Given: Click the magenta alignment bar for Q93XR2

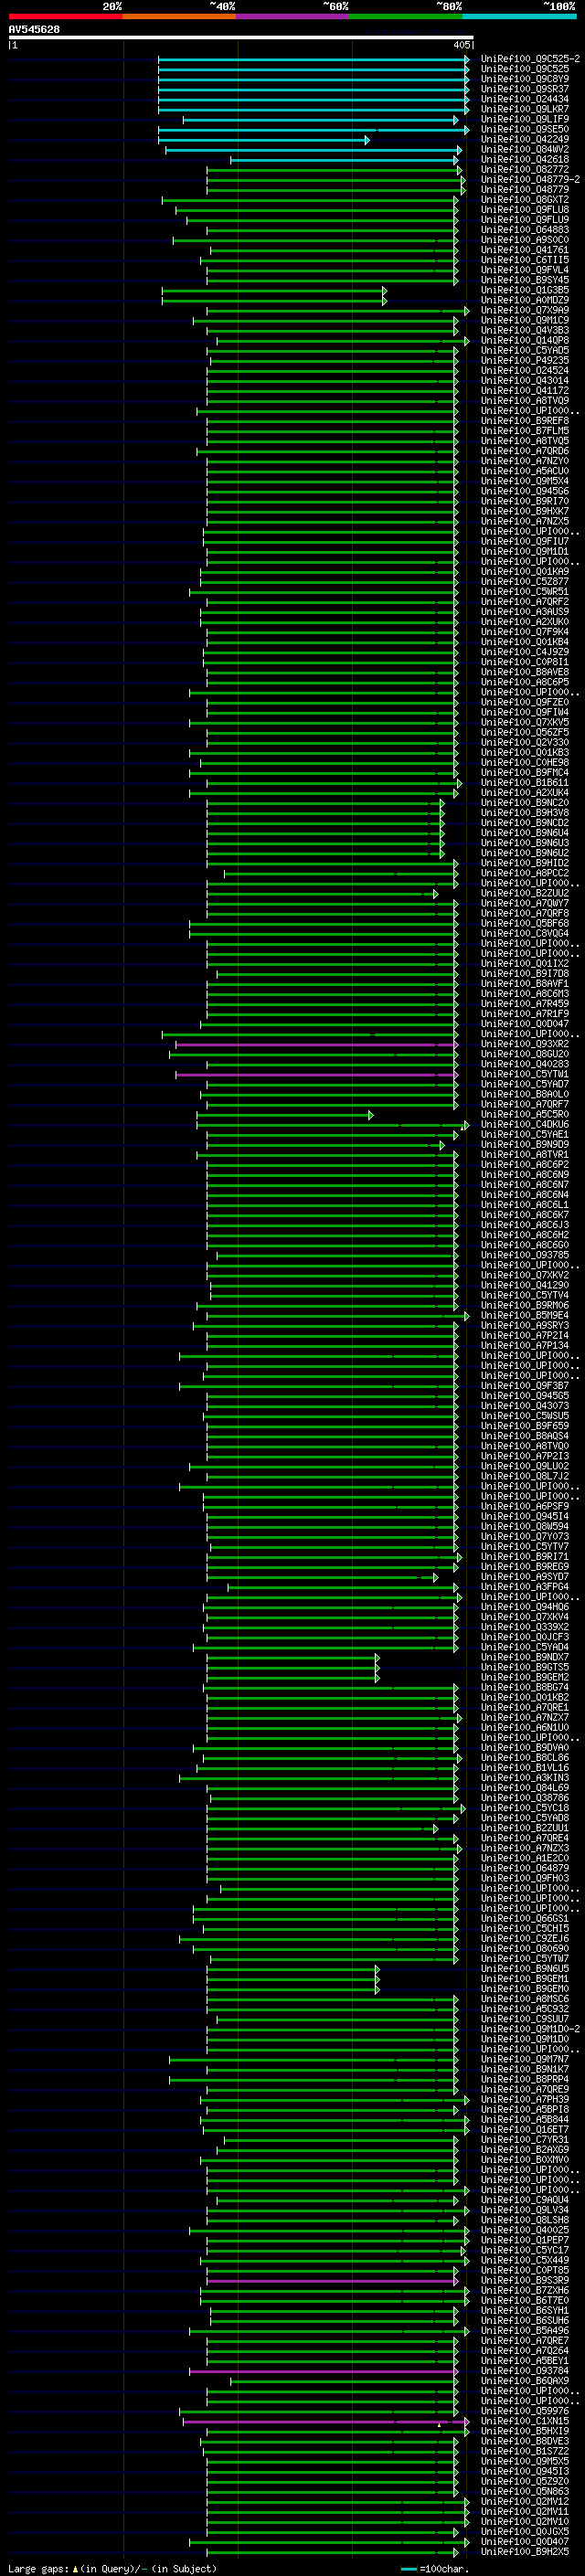Looking at the screenshot, I should 317,1044.
